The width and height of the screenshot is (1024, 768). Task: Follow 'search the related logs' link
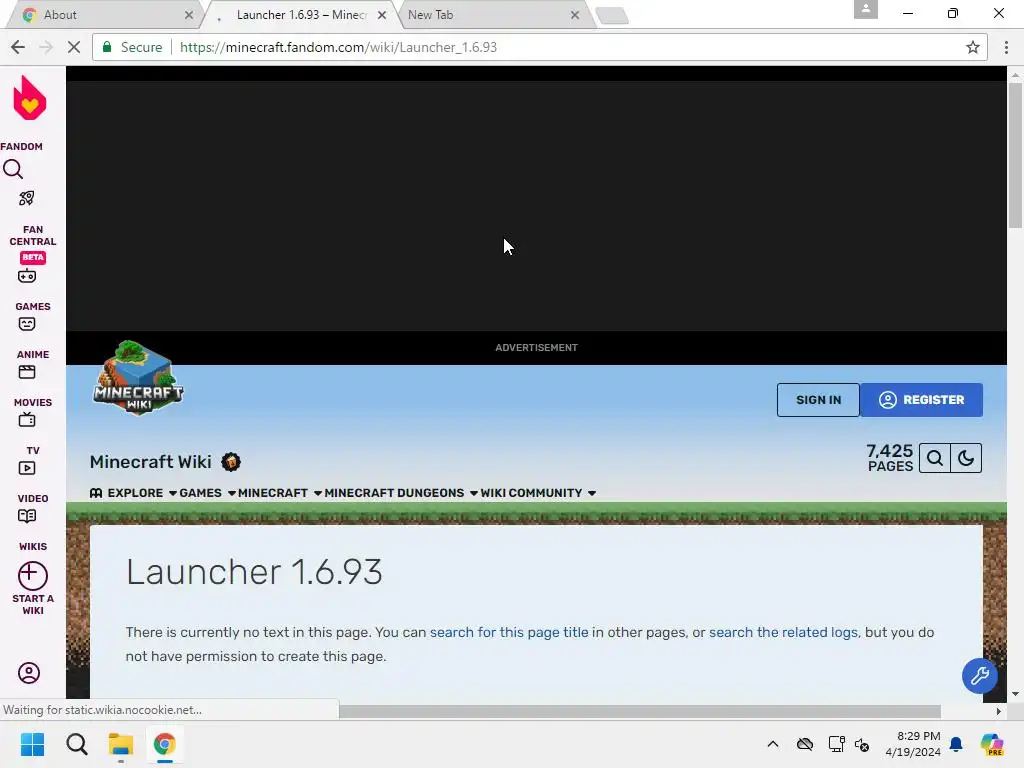point(783,632)
